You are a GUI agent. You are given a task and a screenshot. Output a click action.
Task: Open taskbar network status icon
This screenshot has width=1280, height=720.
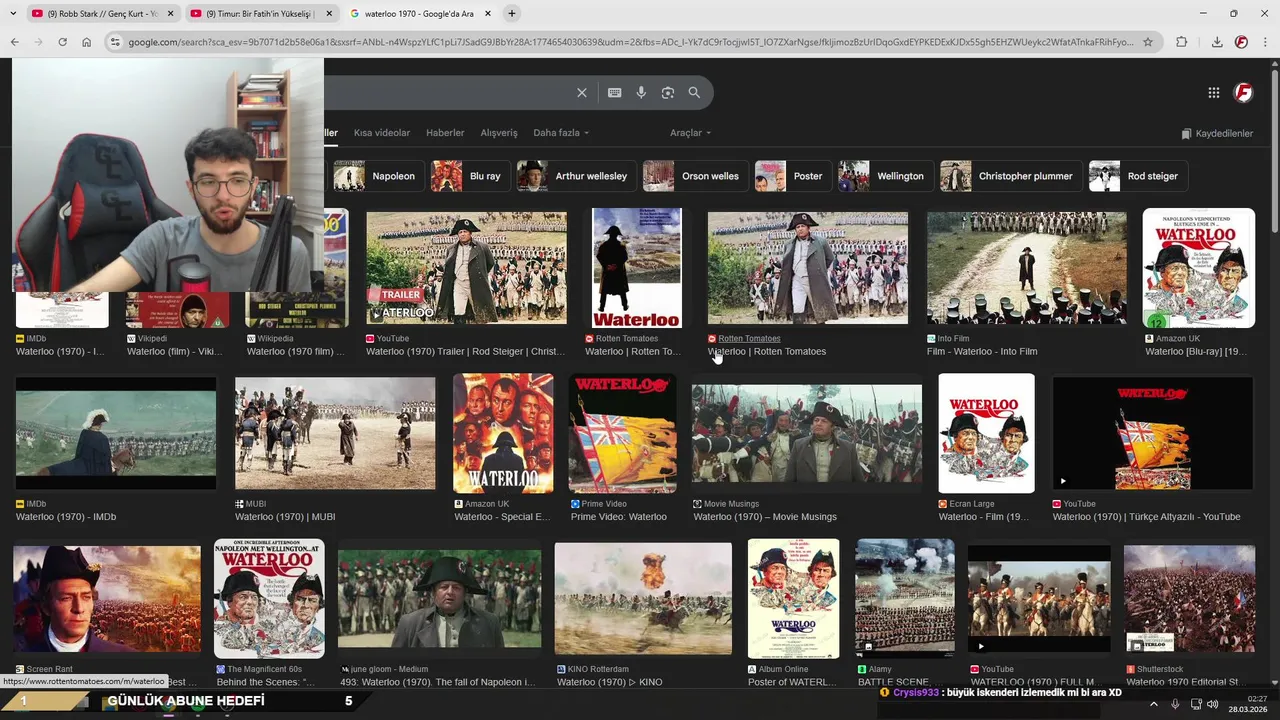click(1196, 704)
